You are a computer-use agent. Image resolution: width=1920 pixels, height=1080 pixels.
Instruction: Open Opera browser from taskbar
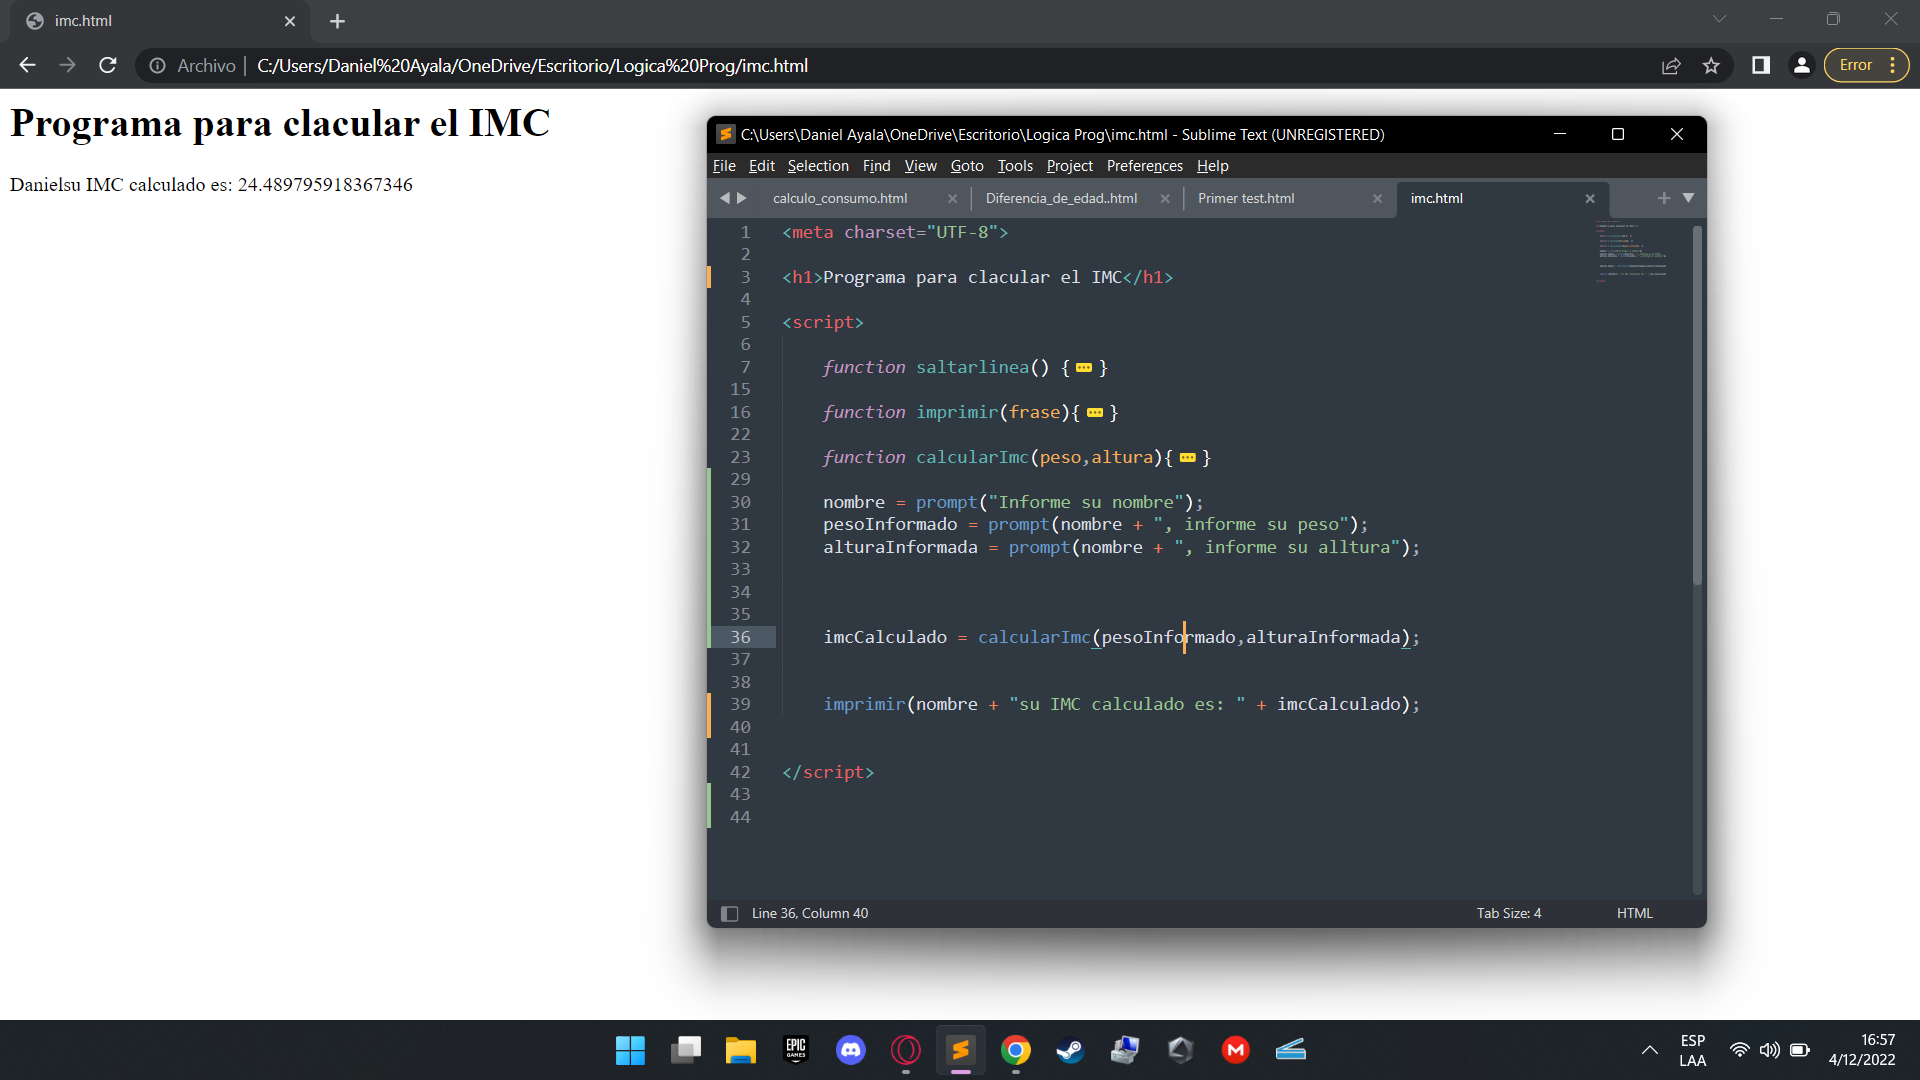point(906,1050)
